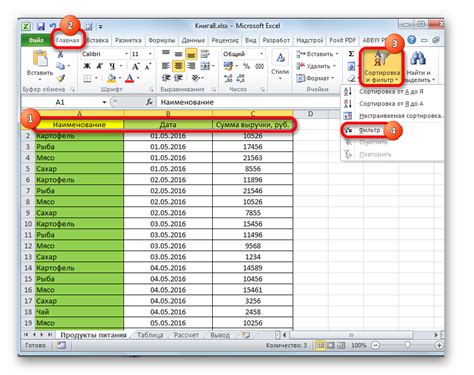Click the AutoSum sigma icon
The height and width of the screenshot is (375, 474).
(351, 54)
